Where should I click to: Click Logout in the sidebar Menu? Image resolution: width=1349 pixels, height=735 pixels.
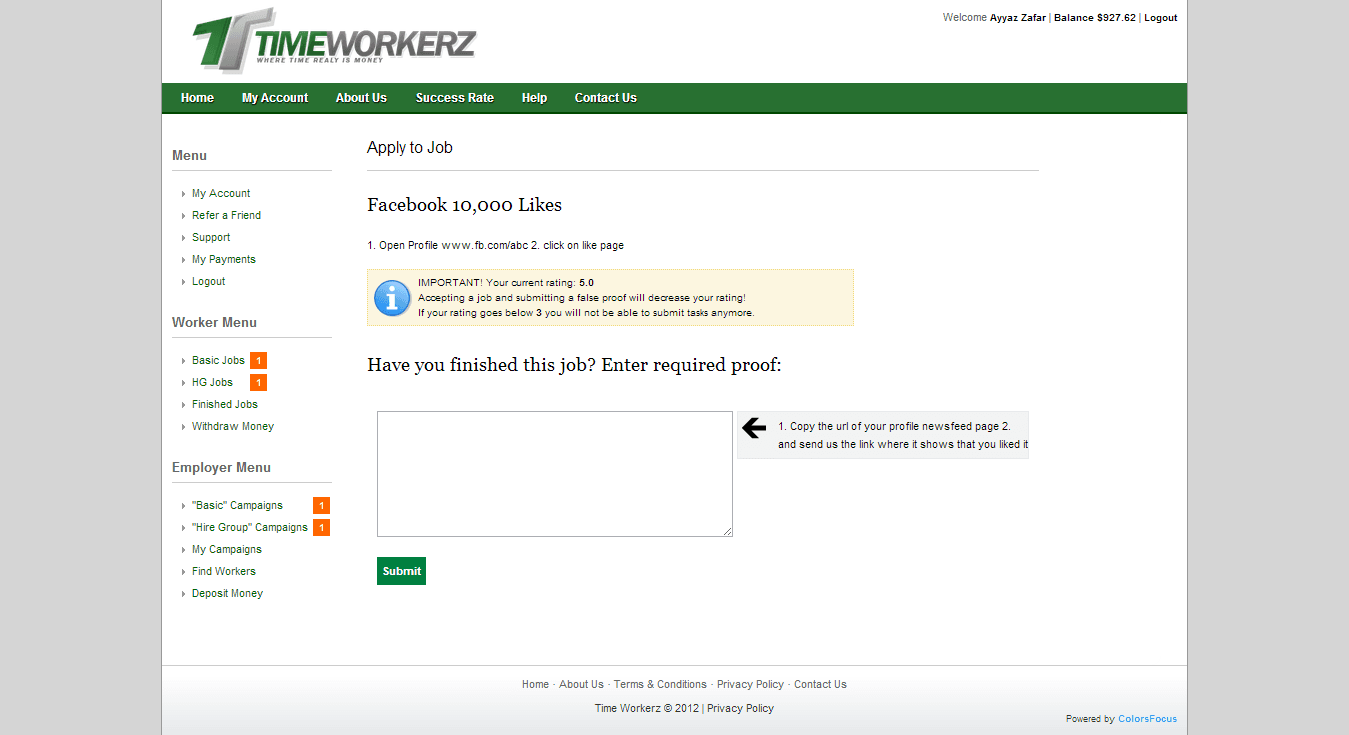click(x=209, y=282)
